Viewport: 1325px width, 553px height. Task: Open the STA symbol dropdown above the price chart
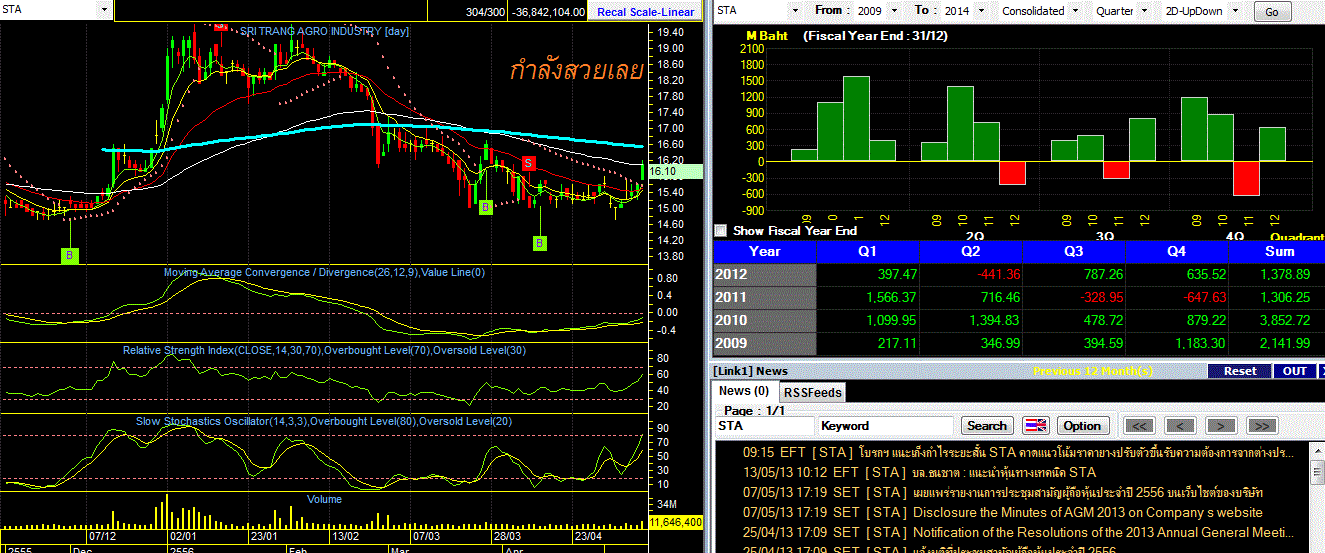coord(104,10)
